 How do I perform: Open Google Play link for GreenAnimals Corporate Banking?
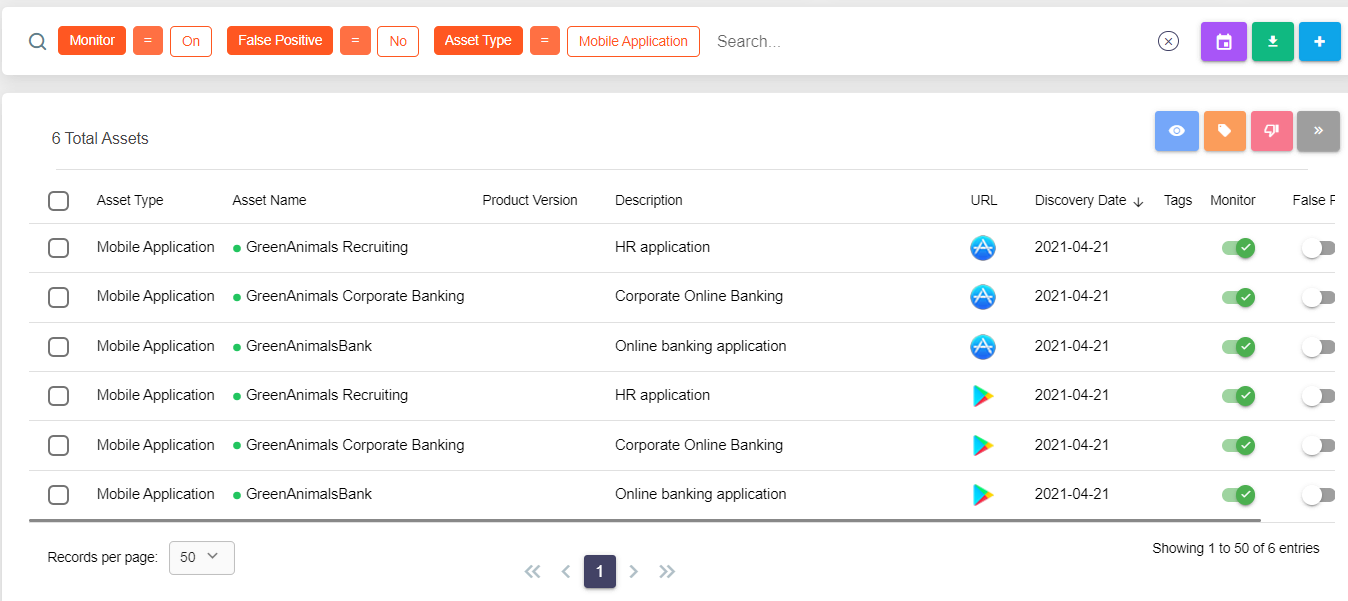[x=983, y=445]
